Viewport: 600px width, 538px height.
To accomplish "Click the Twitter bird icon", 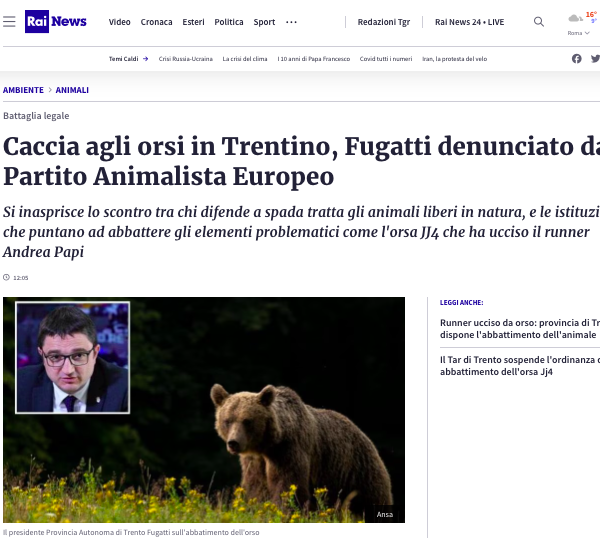I will 595,59.
